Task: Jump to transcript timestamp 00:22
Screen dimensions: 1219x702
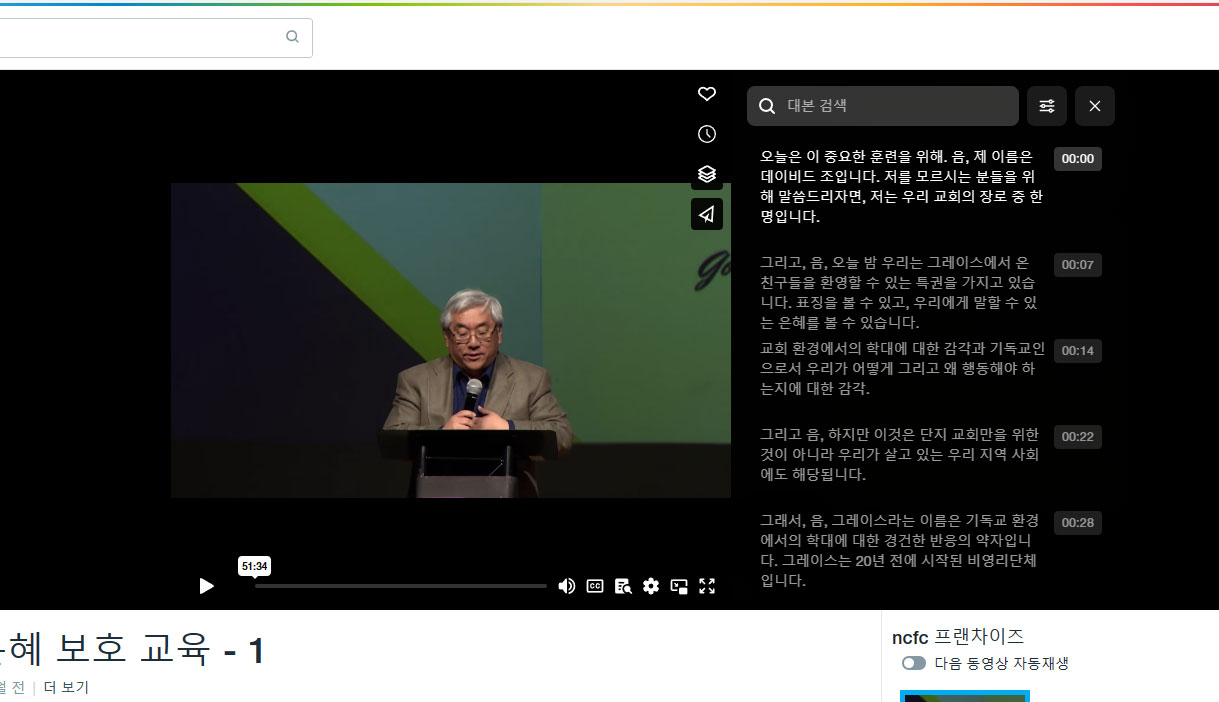Action: click(x=1077, y=437)
